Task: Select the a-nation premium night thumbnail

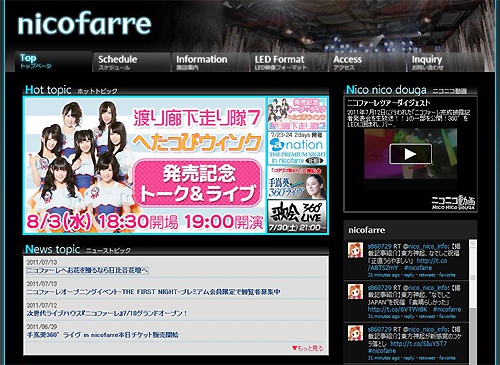Action: (x=297, y=148)
